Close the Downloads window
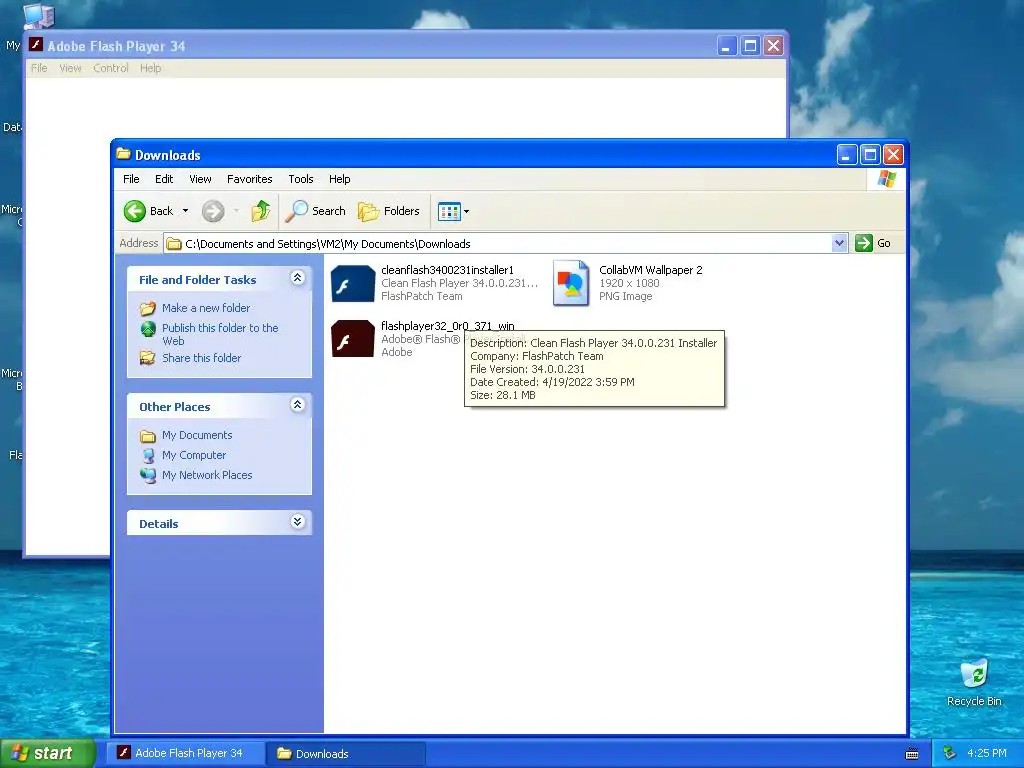1024x768 pixels. point(893,155)
